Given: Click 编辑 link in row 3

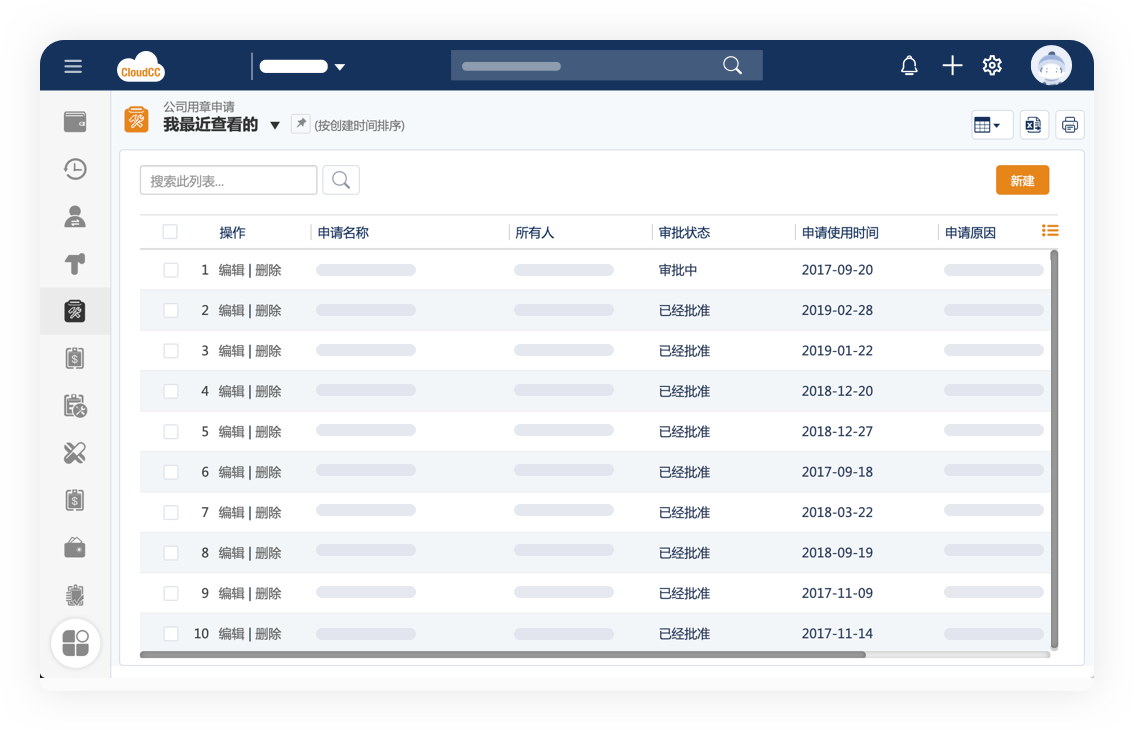Looking at the screenshot, I should 231,351.
